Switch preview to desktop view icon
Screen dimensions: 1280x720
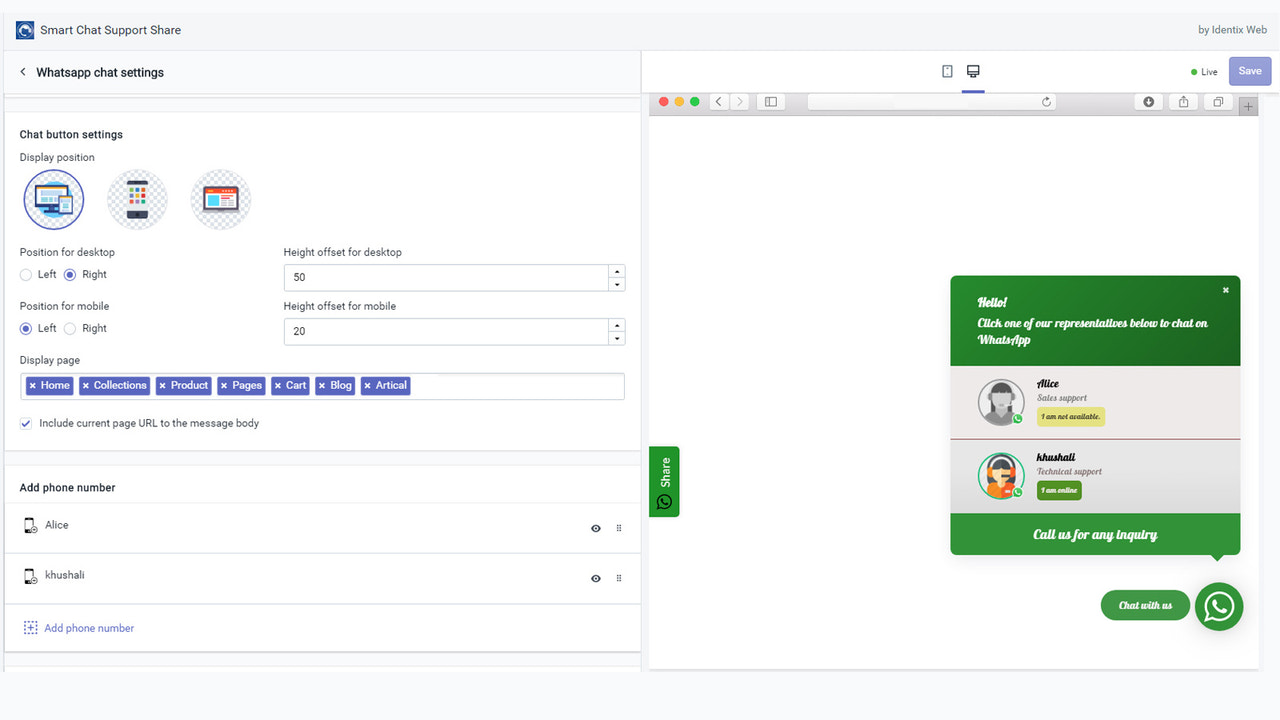click(x=973, y=71)
